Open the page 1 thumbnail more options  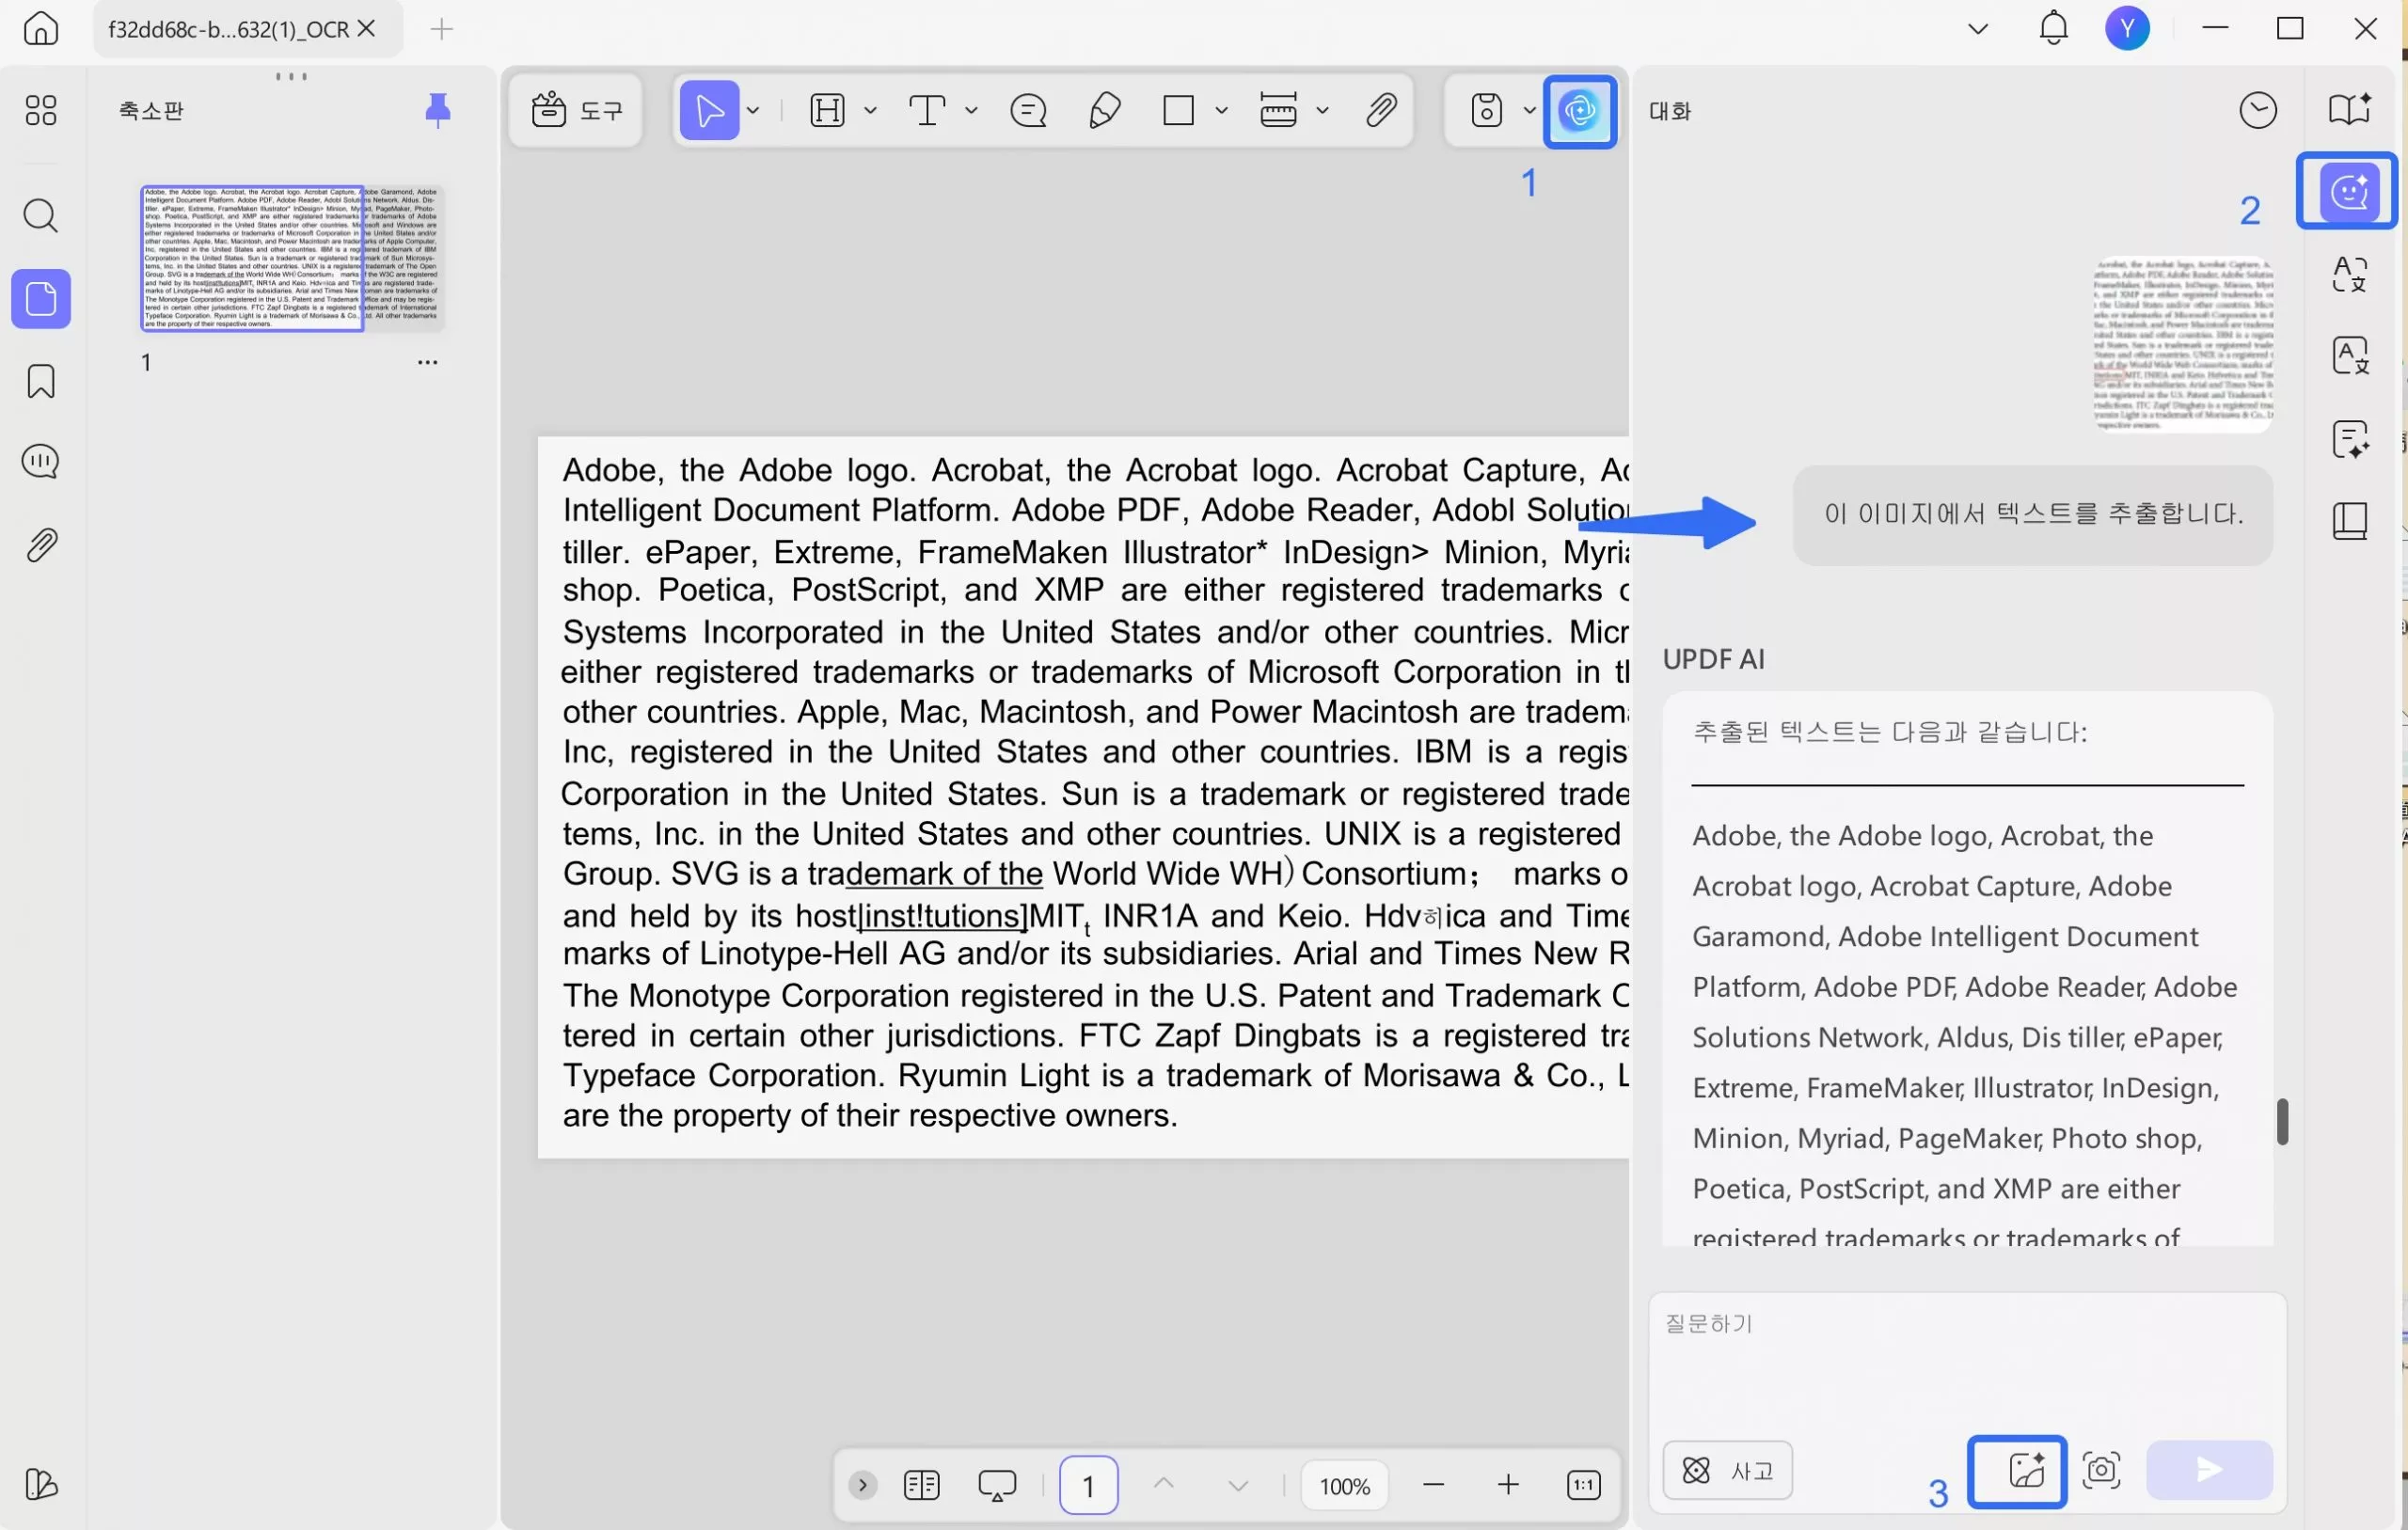click(x=427, y=362)
